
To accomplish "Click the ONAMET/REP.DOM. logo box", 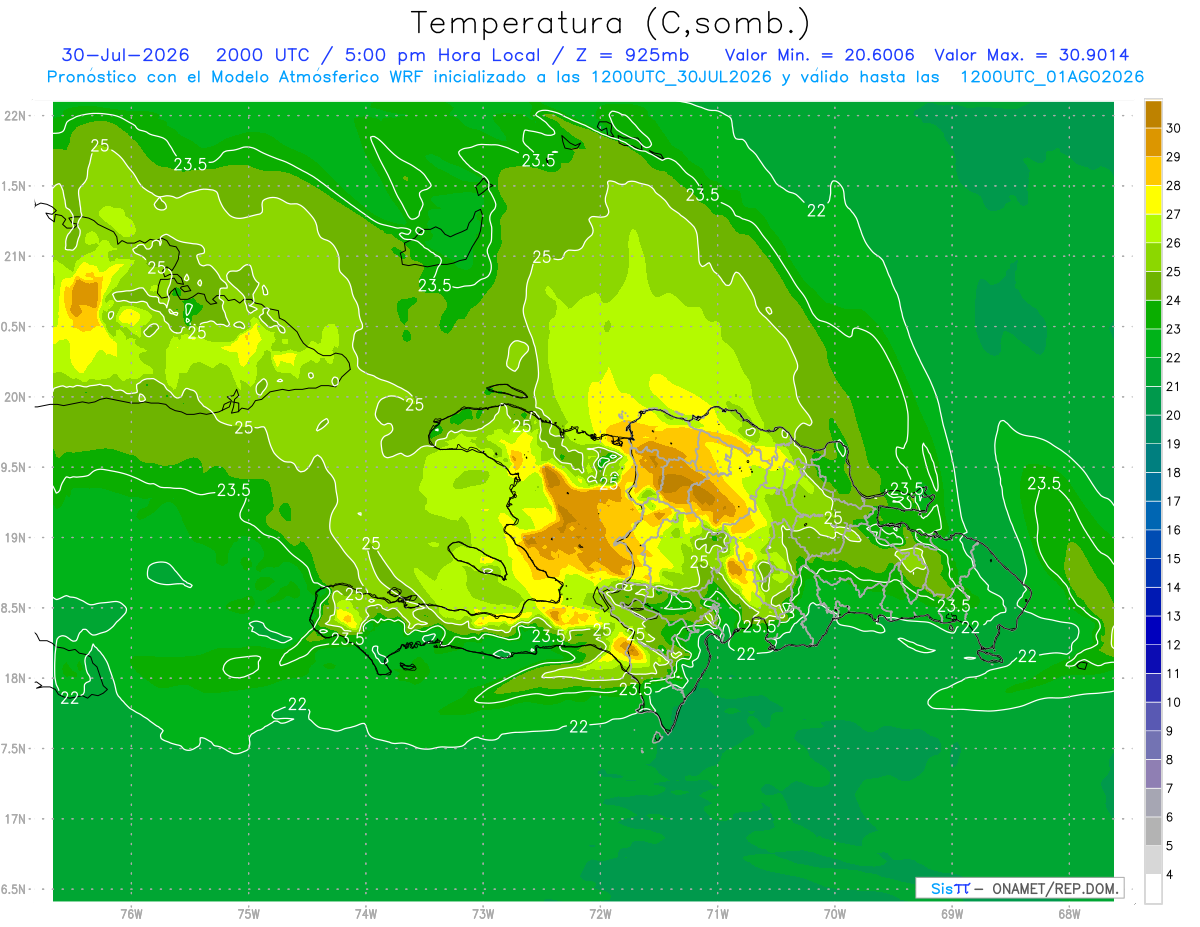I will tap(1019, 888).
